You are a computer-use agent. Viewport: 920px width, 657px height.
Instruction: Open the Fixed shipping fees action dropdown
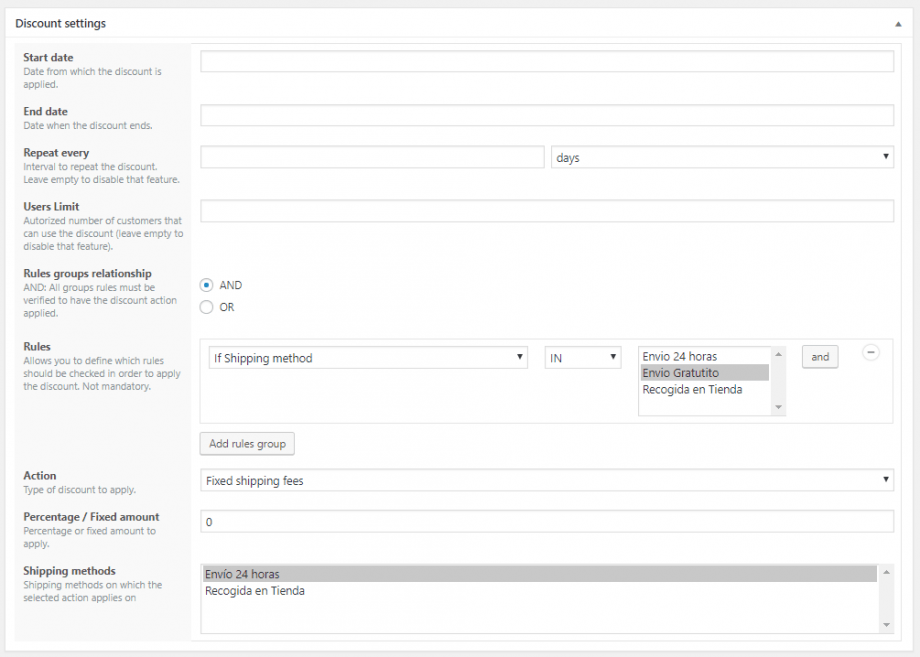click(x=546, y=481)
